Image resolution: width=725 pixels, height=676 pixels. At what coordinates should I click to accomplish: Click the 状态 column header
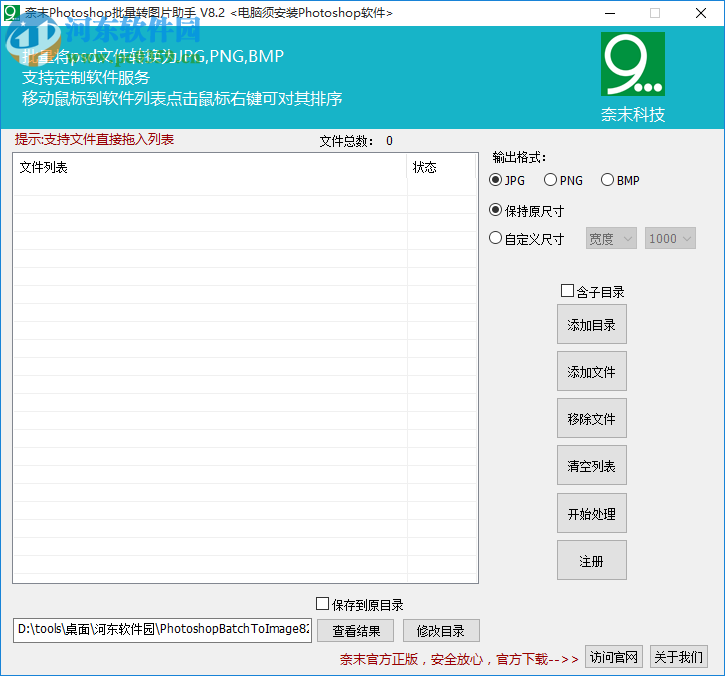tap(441, 167)
